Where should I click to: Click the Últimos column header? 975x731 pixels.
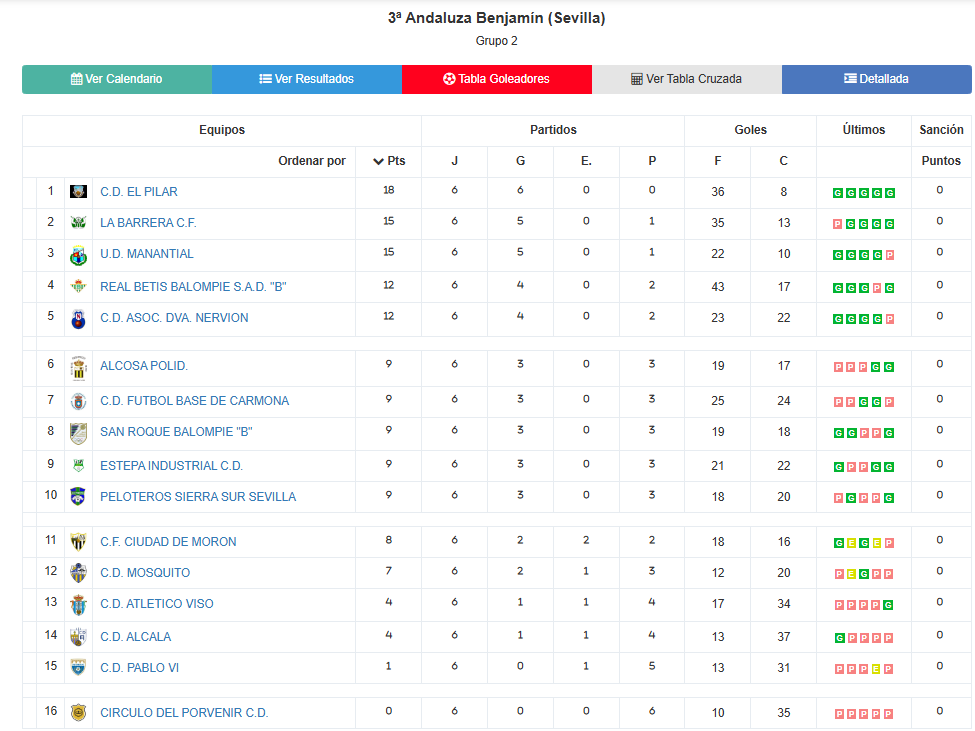click(863, 130)
